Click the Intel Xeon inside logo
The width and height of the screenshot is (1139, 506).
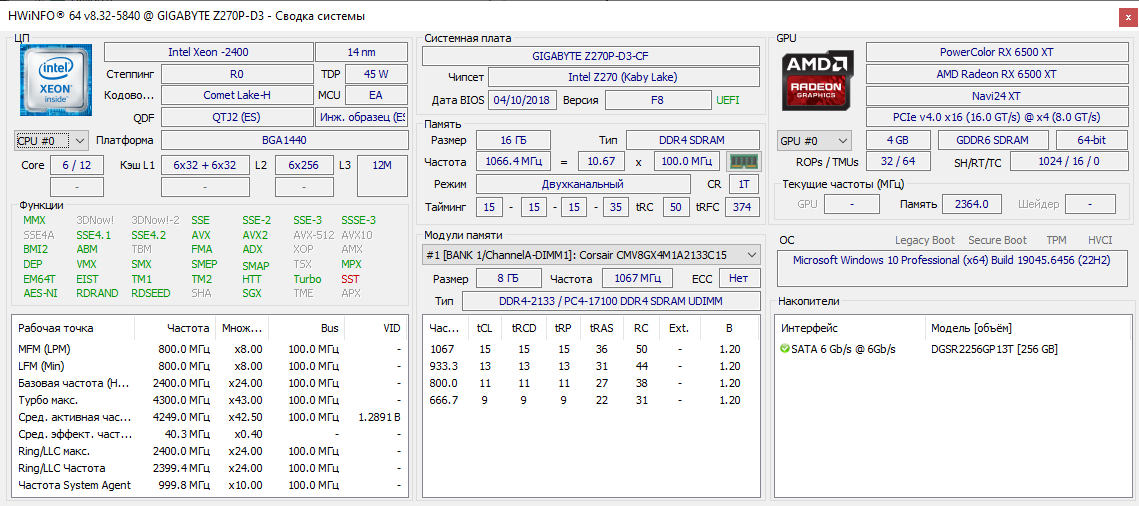click(56, 81)
